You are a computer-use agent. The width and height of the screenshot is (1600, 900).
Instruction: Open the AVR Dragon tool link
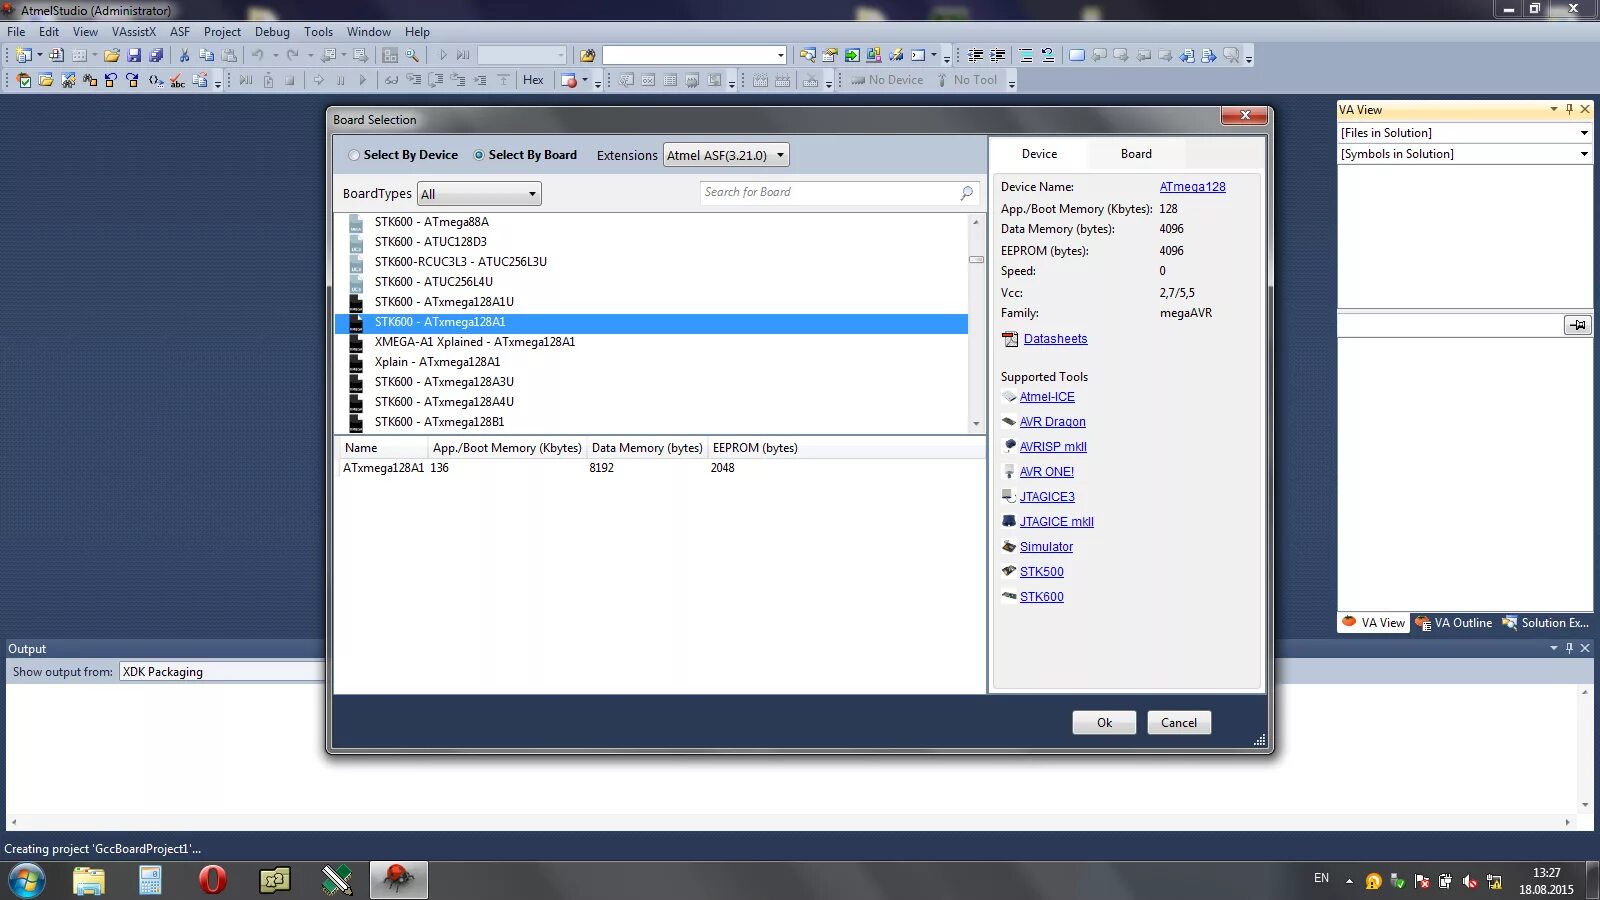point(1052,422)
